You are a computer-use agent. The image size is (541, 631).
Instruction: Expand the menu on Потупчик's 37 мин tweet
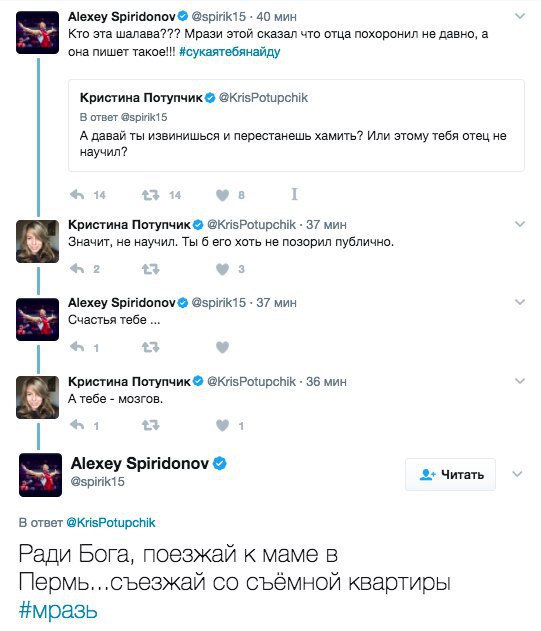pos(520,224)
